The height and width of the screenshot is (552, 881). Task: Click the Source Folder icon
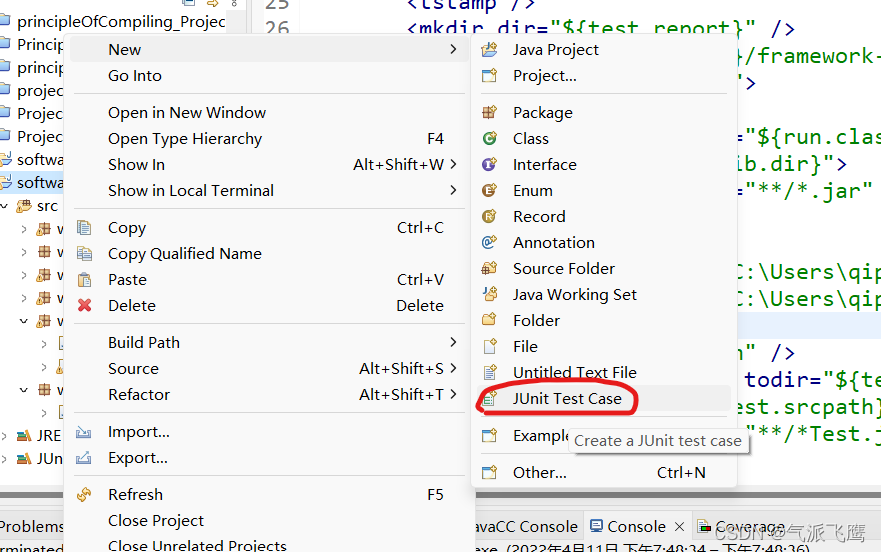pos(489,268)
